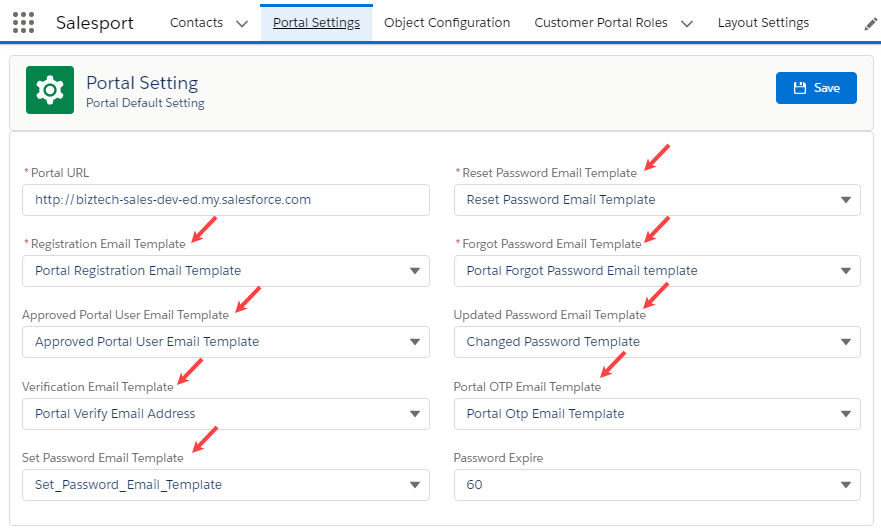Screen dimensions: 881x531
Task: Open Forgot Password Email Template dropdown
Action: tap(657, 271)
